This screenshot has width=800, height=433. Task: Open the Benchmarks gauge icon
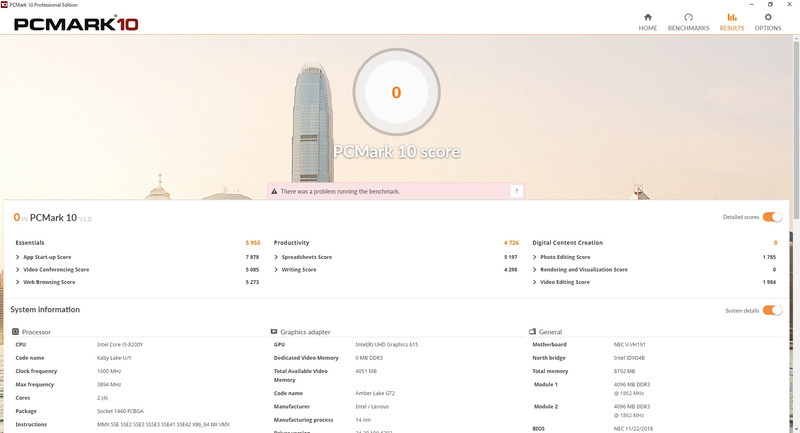tap(688, 17)
